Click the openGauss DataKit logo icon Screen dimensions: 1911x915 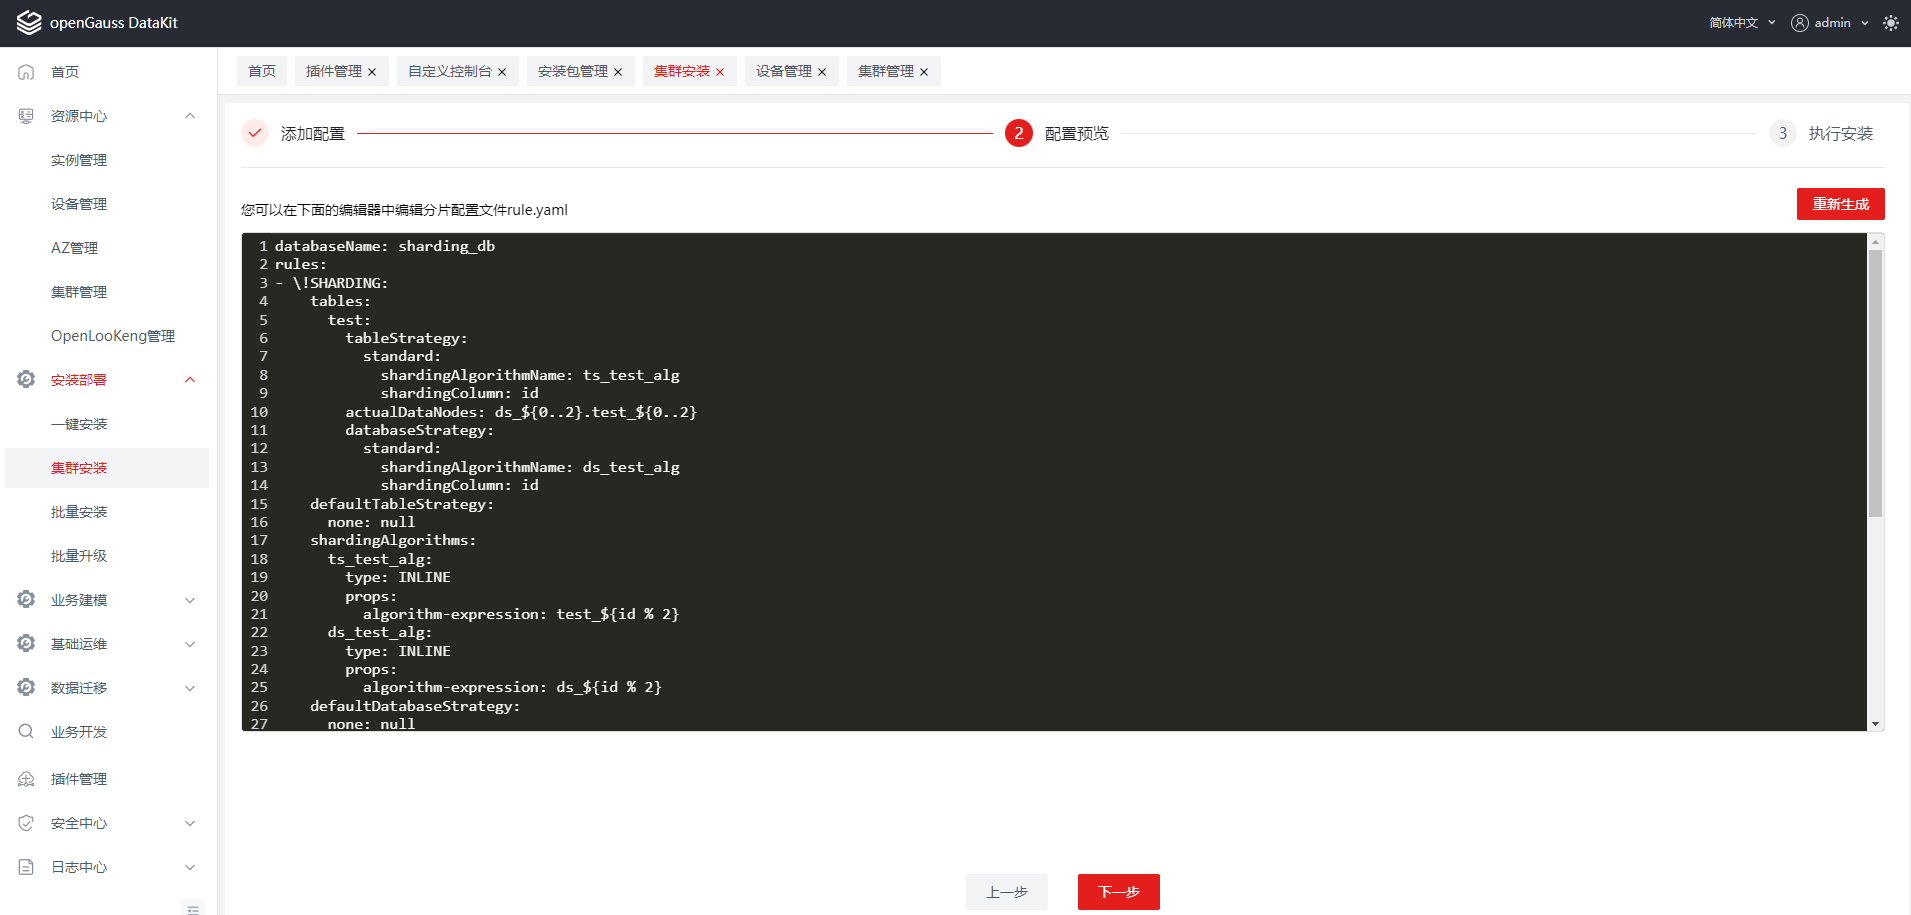click(x=29, y=22)
